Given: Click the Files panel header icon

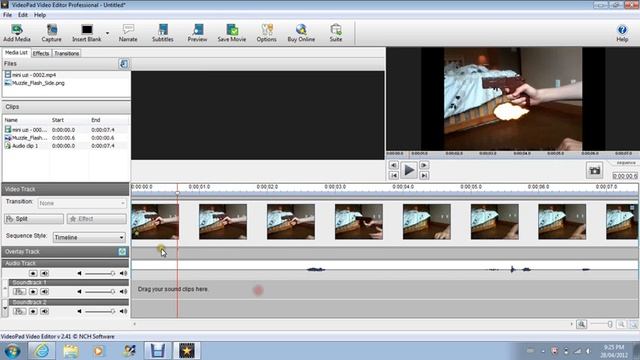Looking at the screenshot, I should [124, 64].
